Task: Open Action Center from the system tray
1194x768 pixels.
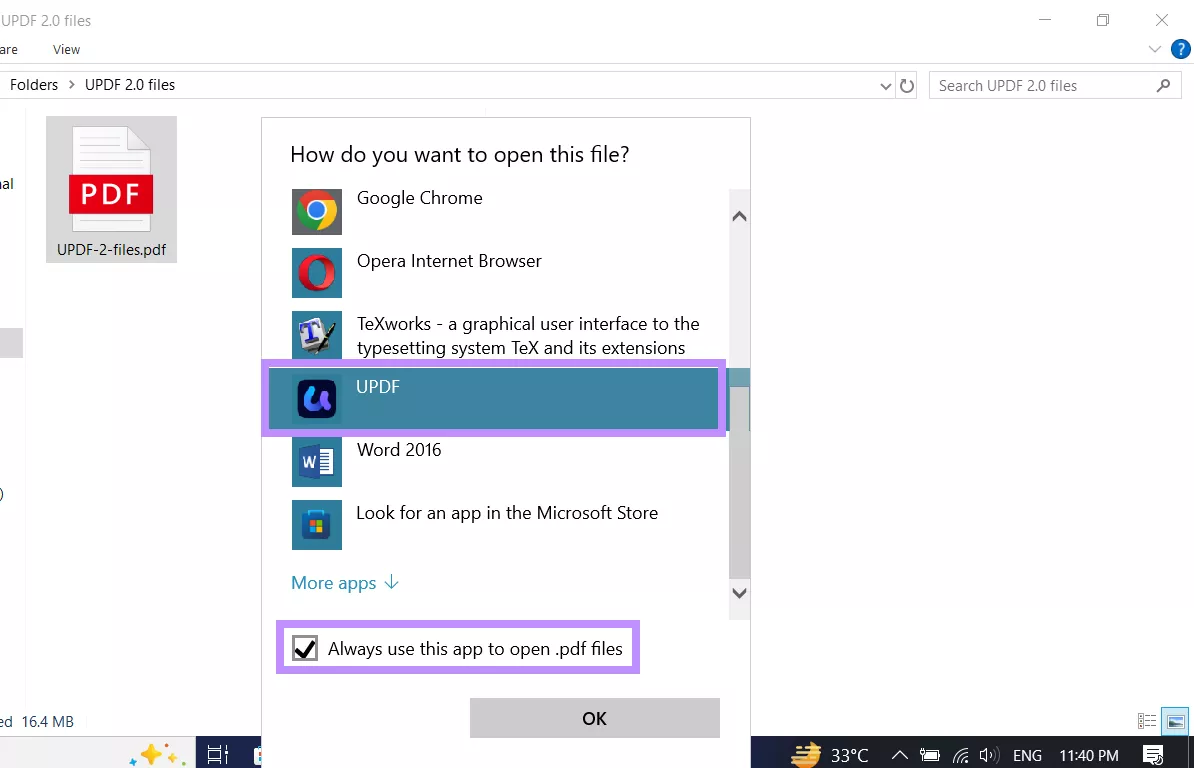Action: [x=1152, y=755]
